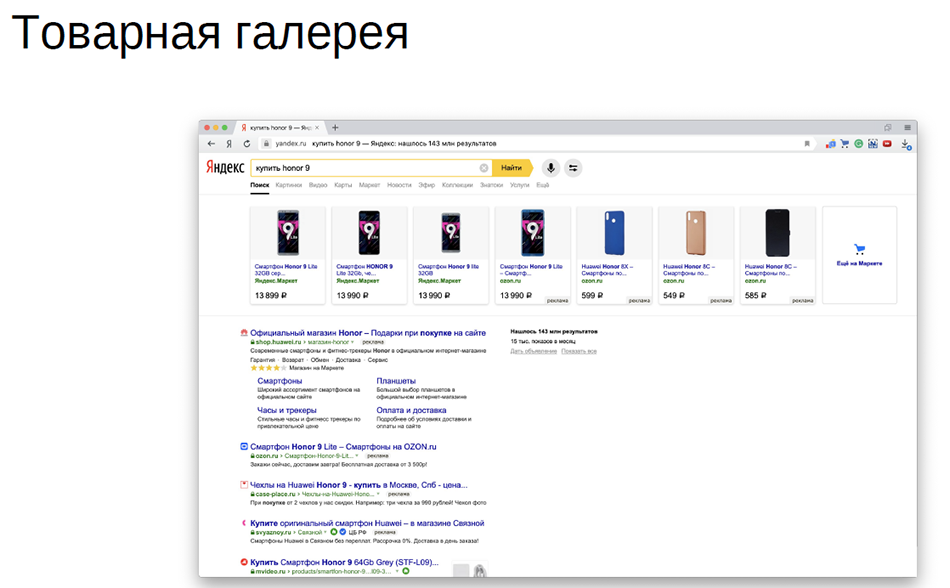
Task: Switch to the Новости tab
Action: coord(399,185)
